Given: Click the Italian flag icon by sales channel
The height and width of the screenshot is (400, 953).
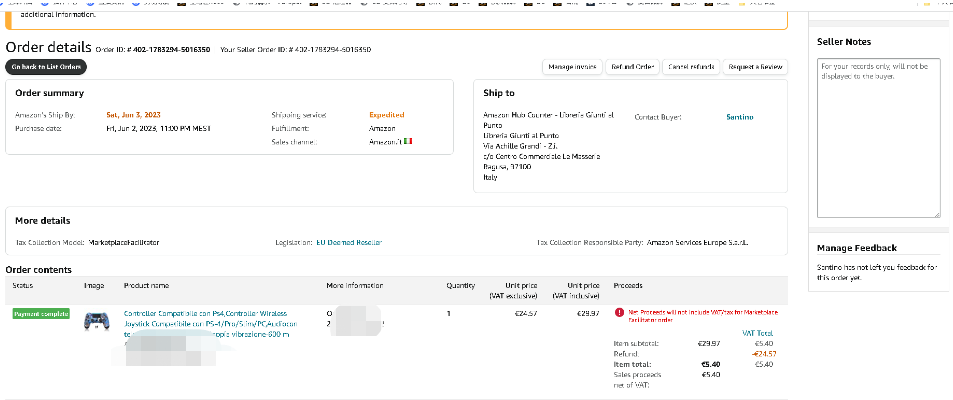Looking at the screenshot, I should (x=408, y=141).
